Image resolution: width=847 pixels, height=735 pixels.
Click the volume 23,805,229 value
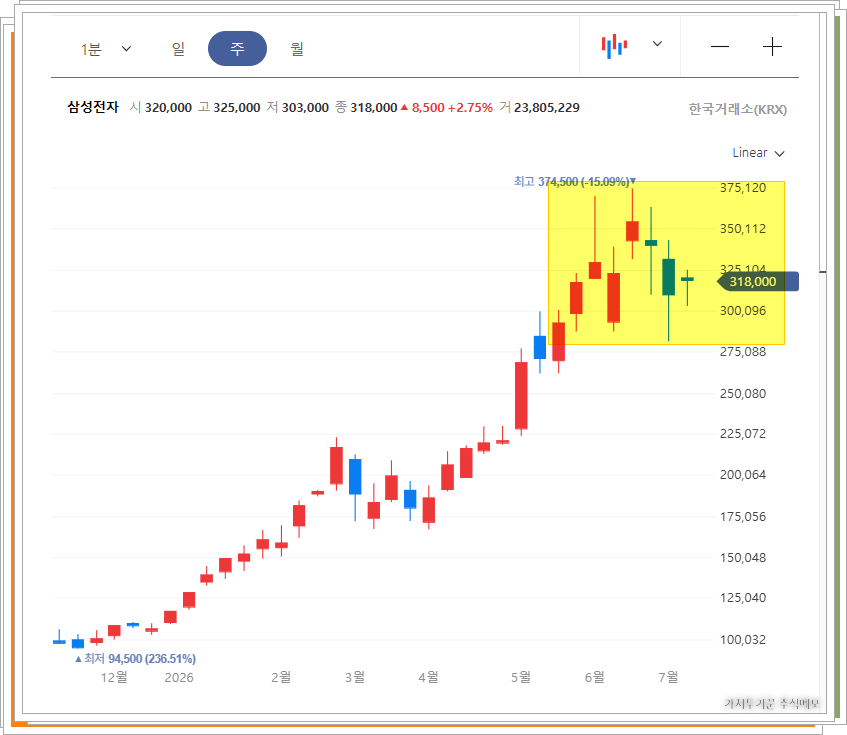tap(547, 107)
